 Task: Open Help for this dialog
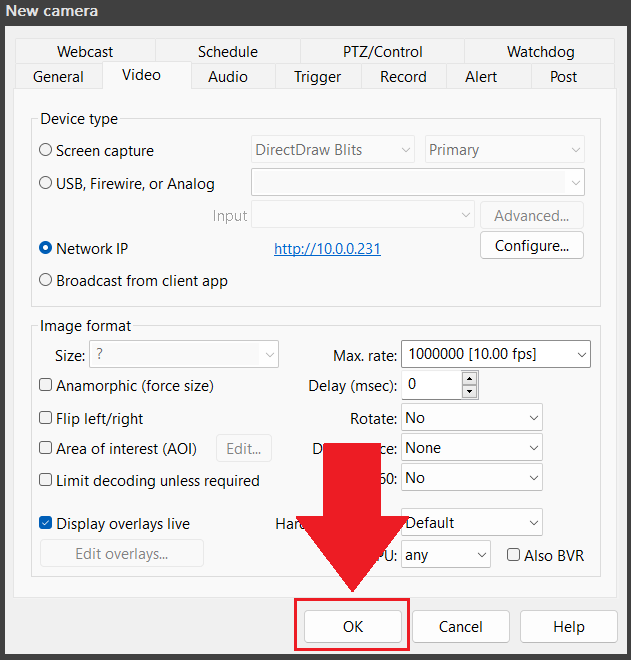click(x=569, y=626)
